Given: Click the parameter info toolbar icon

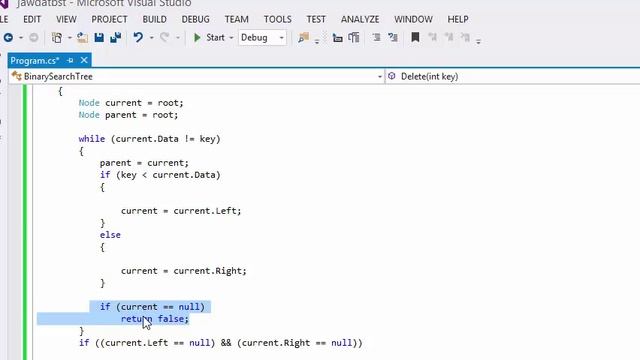Looking at the screenshot, I should click(354, 38).
